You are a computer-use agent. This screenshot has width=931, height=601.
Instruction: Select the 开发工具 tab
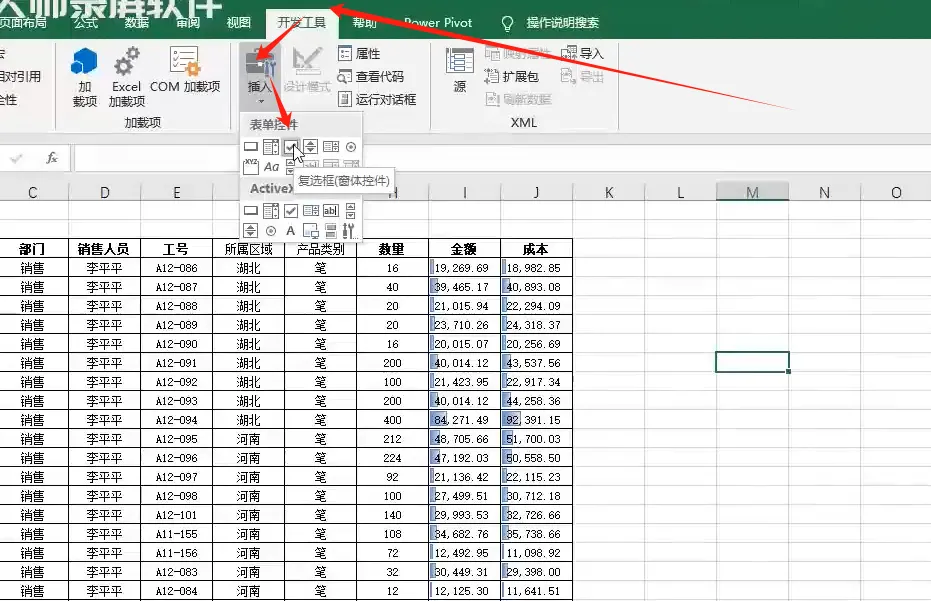pos(302,23)
